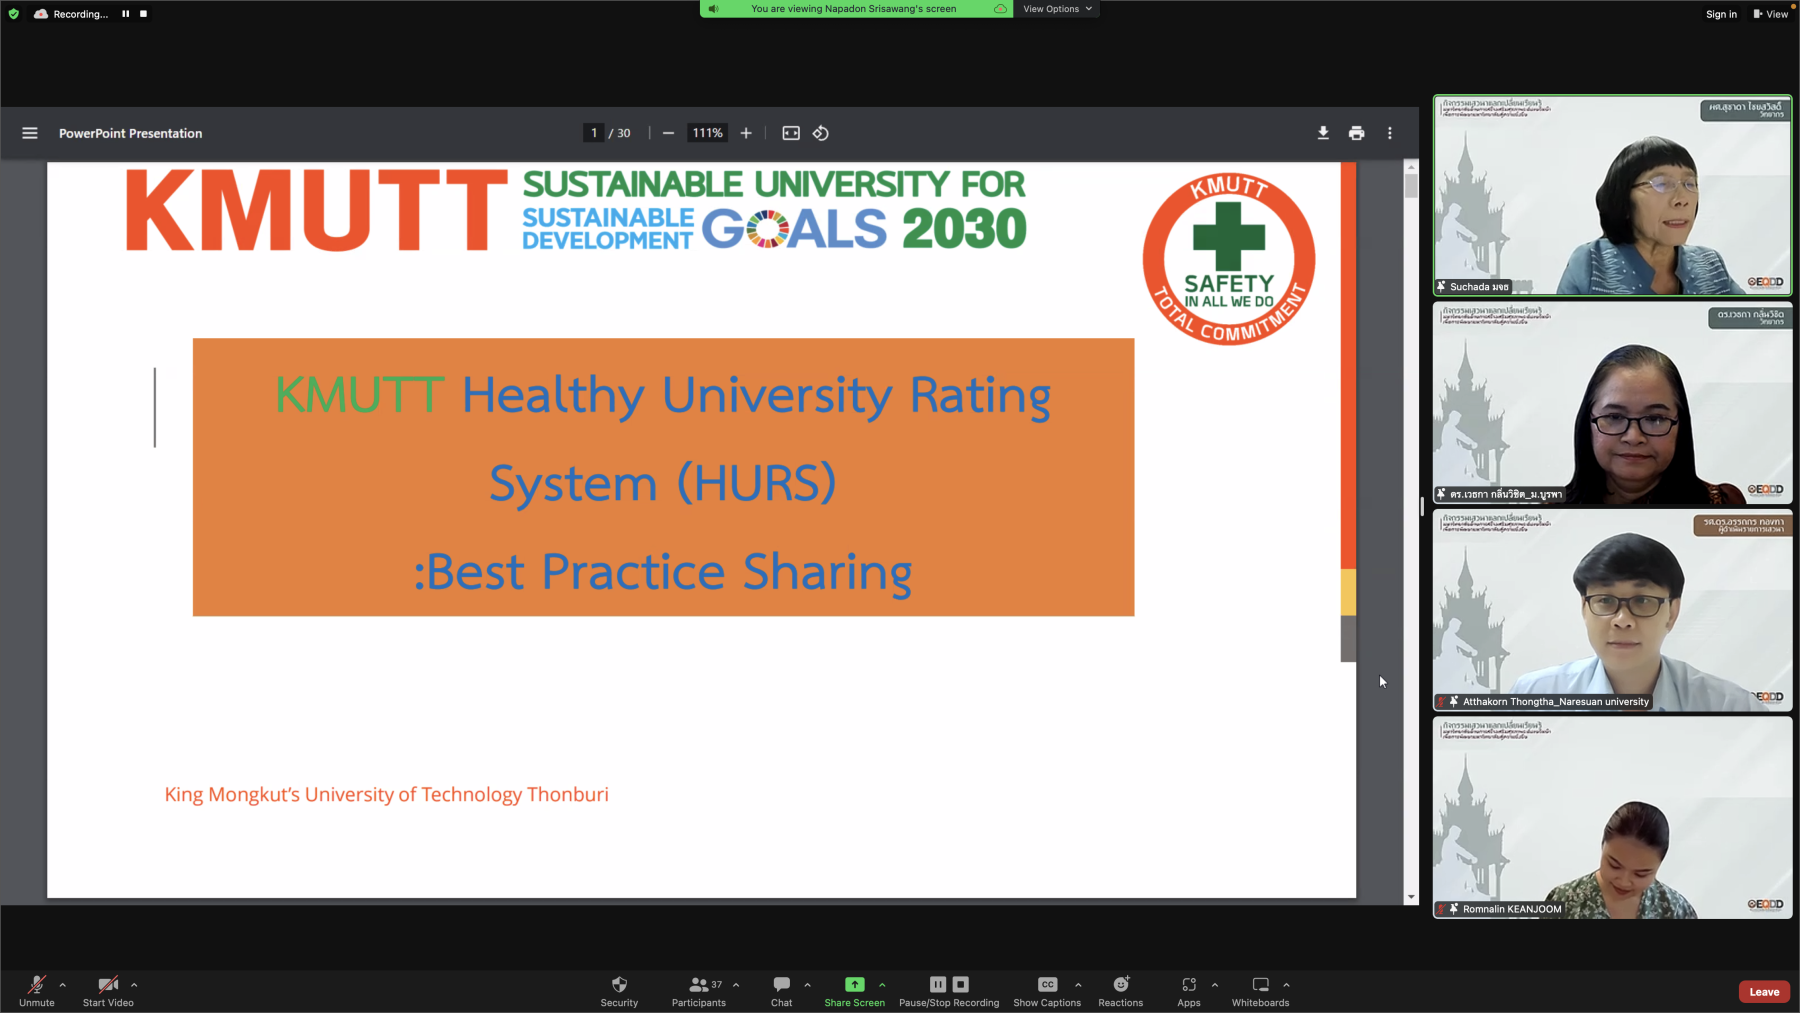
Task: Expand the Participants options arrow
Action: (736, 985)
